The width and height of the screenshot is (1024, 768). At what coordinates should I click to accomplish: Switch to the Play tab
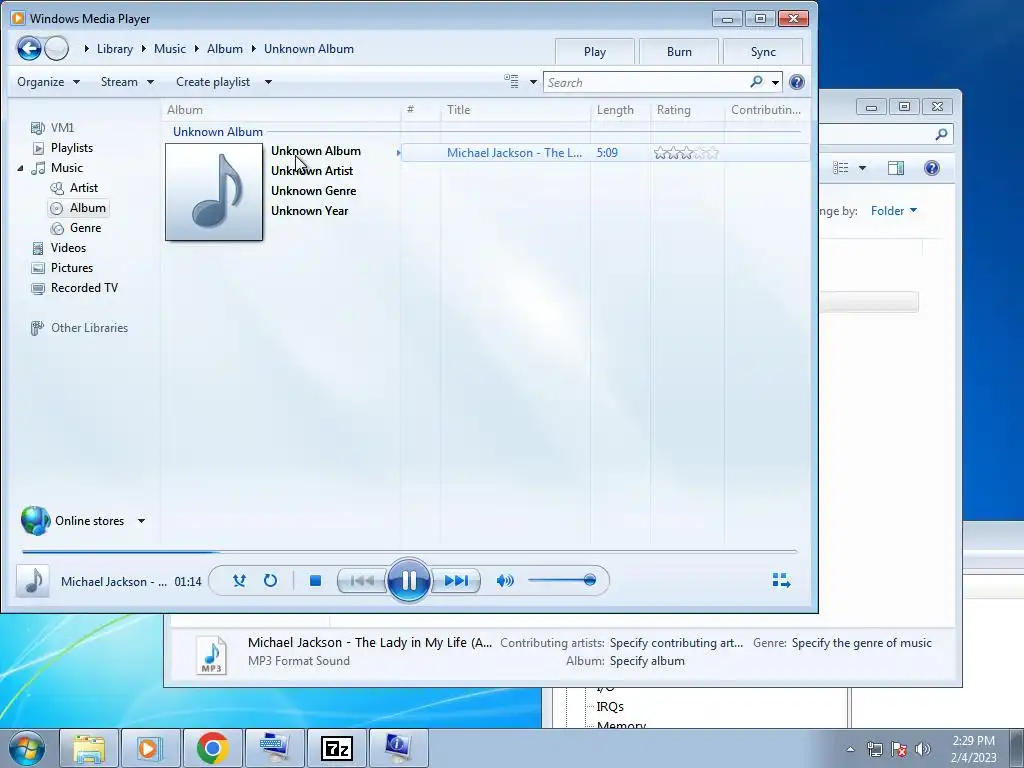tap(594, 52)
